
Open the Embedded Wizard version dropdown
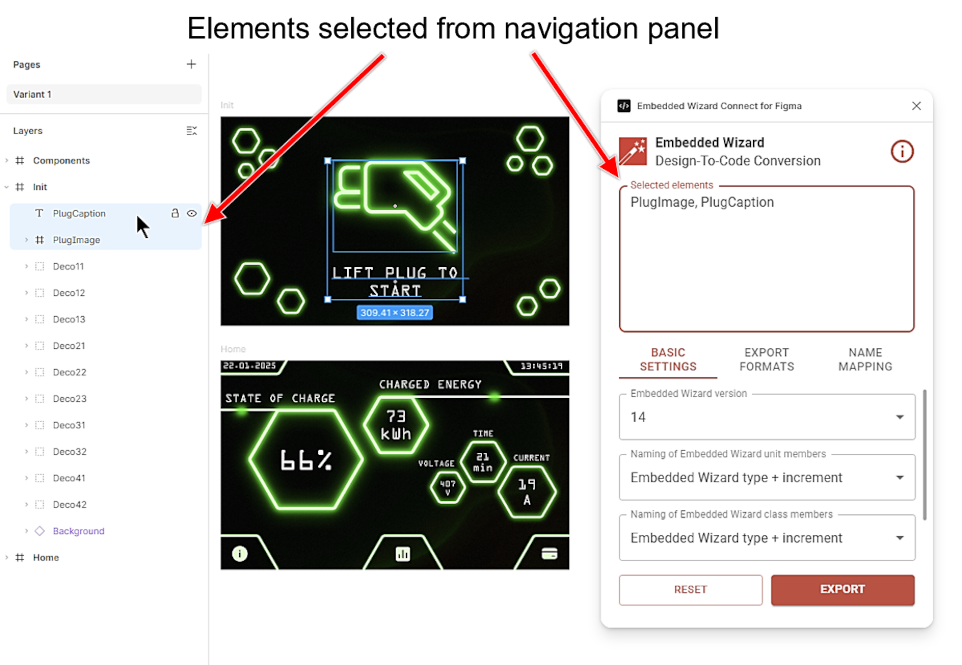pyautogui.click(x=767, y=417)
